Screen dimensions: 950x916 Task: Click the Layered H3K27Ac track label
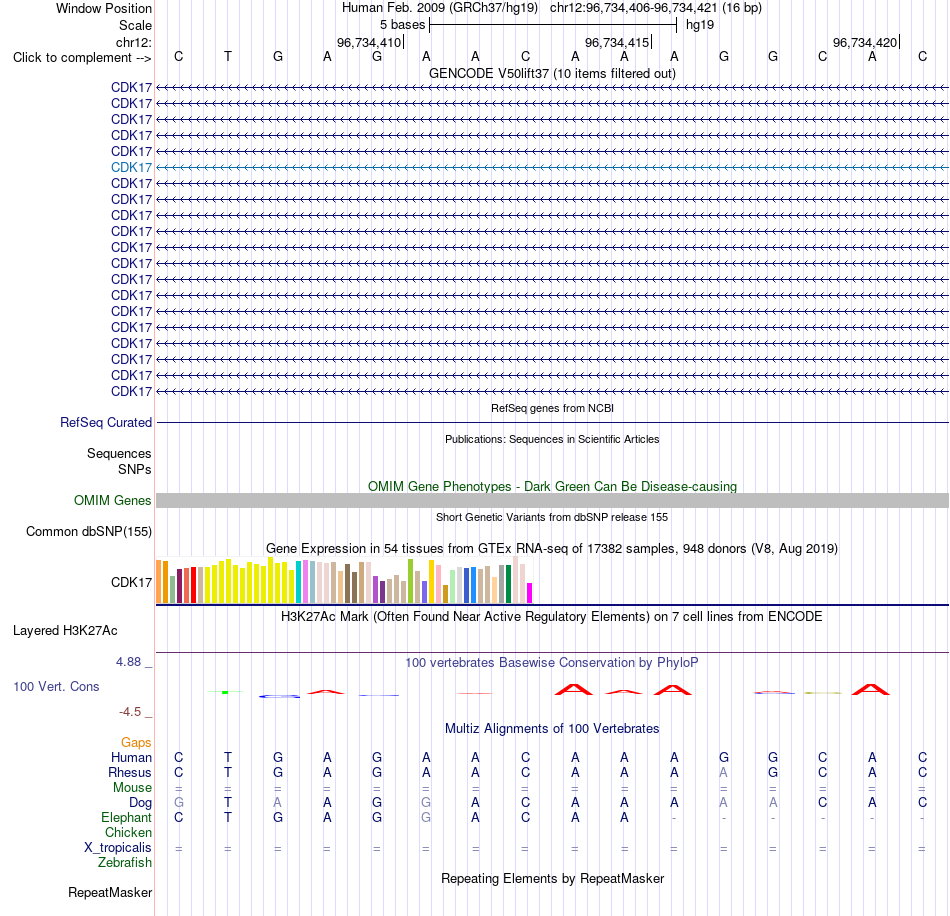click(65, 631)
